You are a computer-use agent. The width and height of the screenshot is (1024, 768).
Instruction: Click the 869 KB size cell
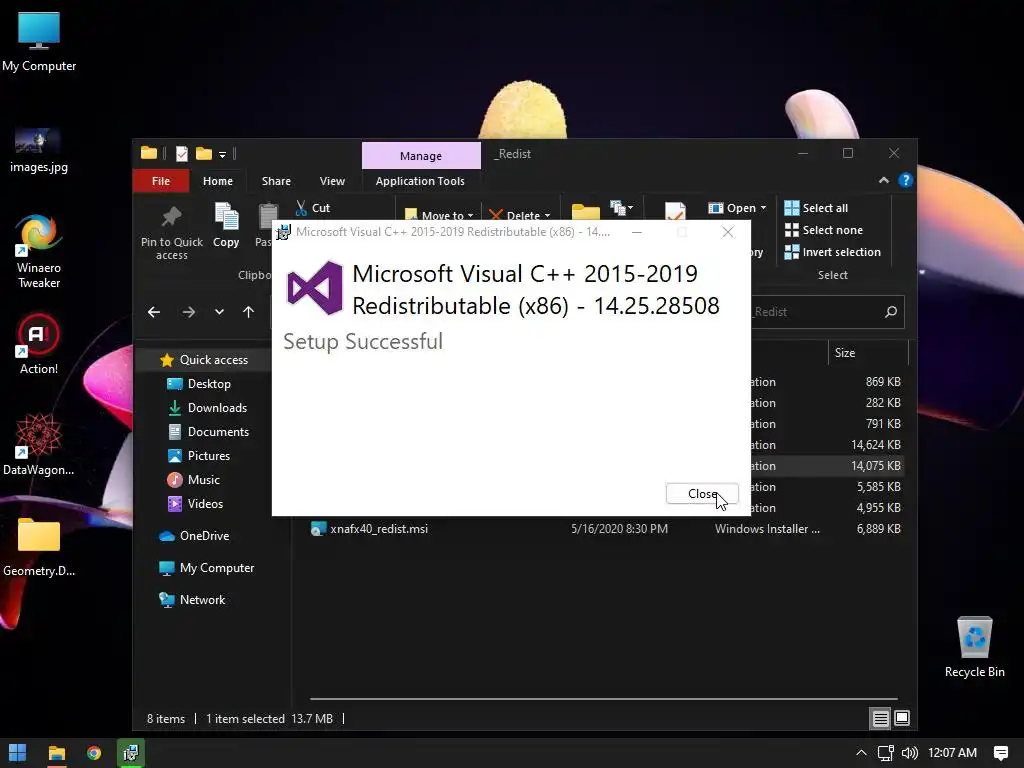[x=883, y=381]
